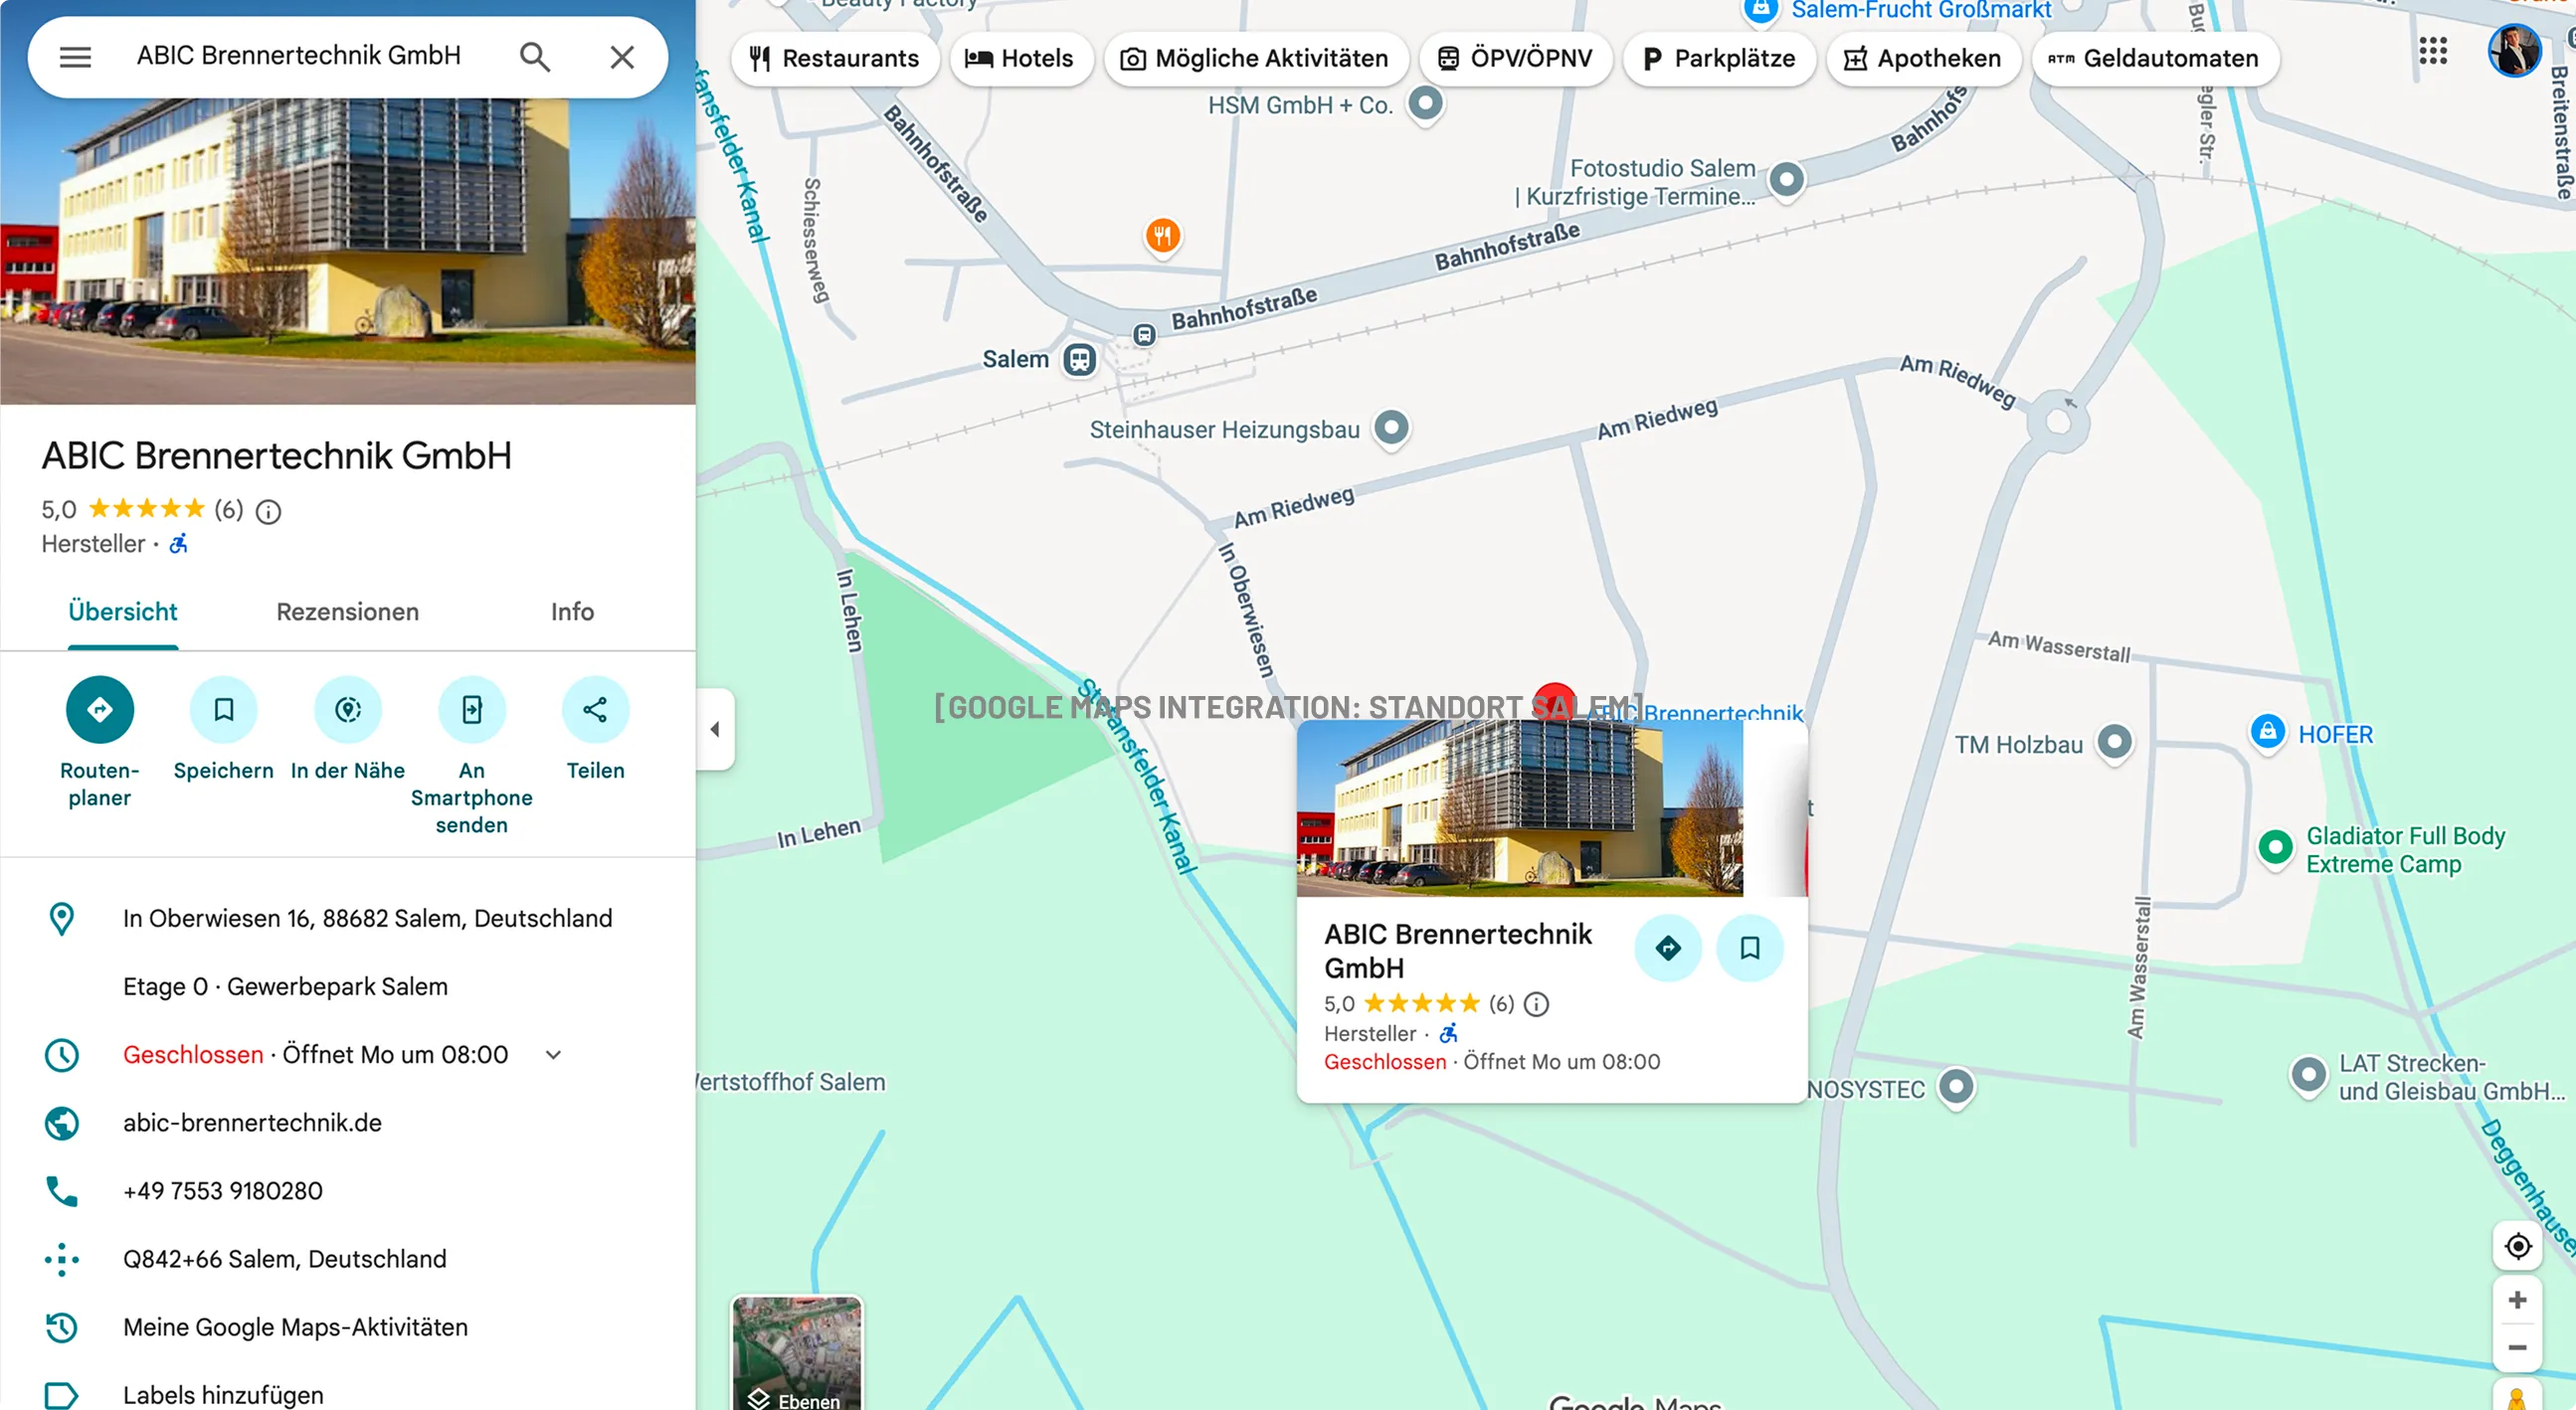2576x1410 pixels.
Task: Zoom out the map with minus button
Action: pos(2517,1348)
